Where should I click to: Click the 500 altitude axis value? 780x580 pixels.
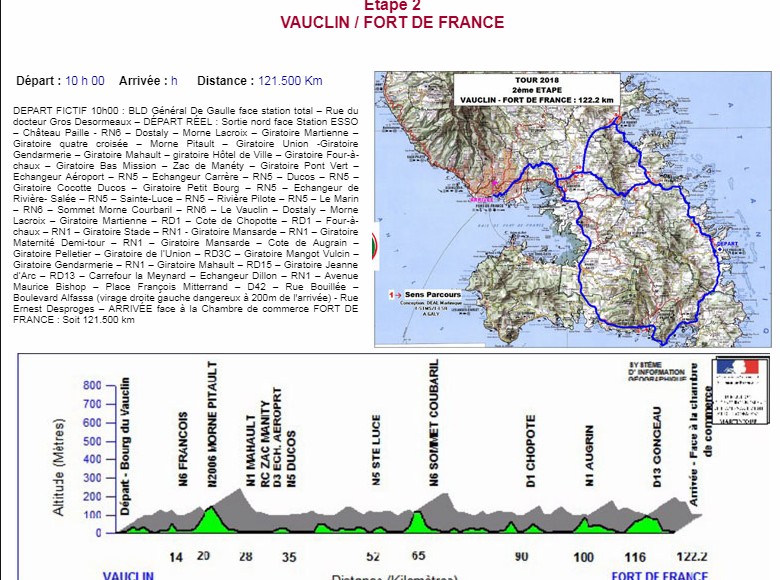(x=92, y=441)
